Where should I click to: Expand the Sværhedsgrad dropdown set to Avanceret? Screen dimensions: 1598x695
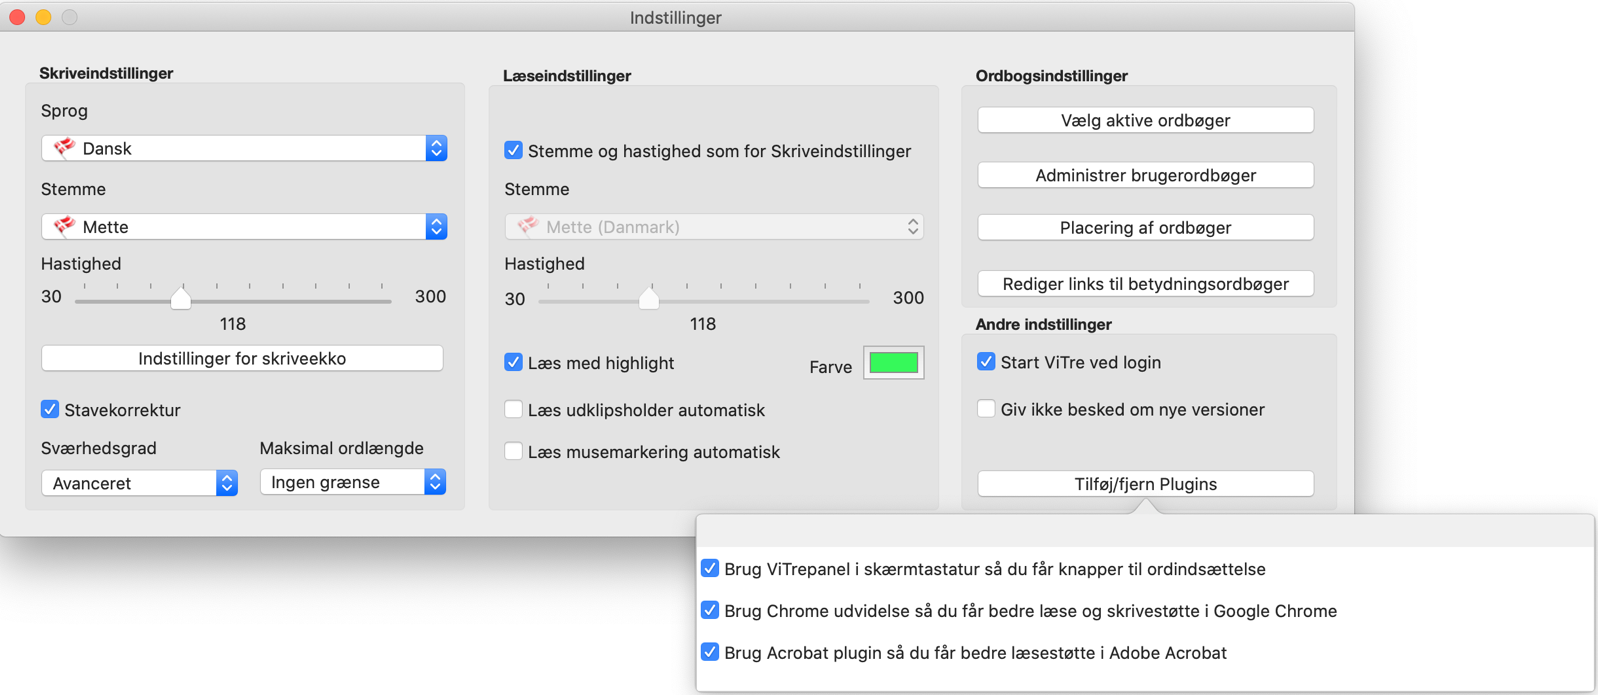(139, 483)
